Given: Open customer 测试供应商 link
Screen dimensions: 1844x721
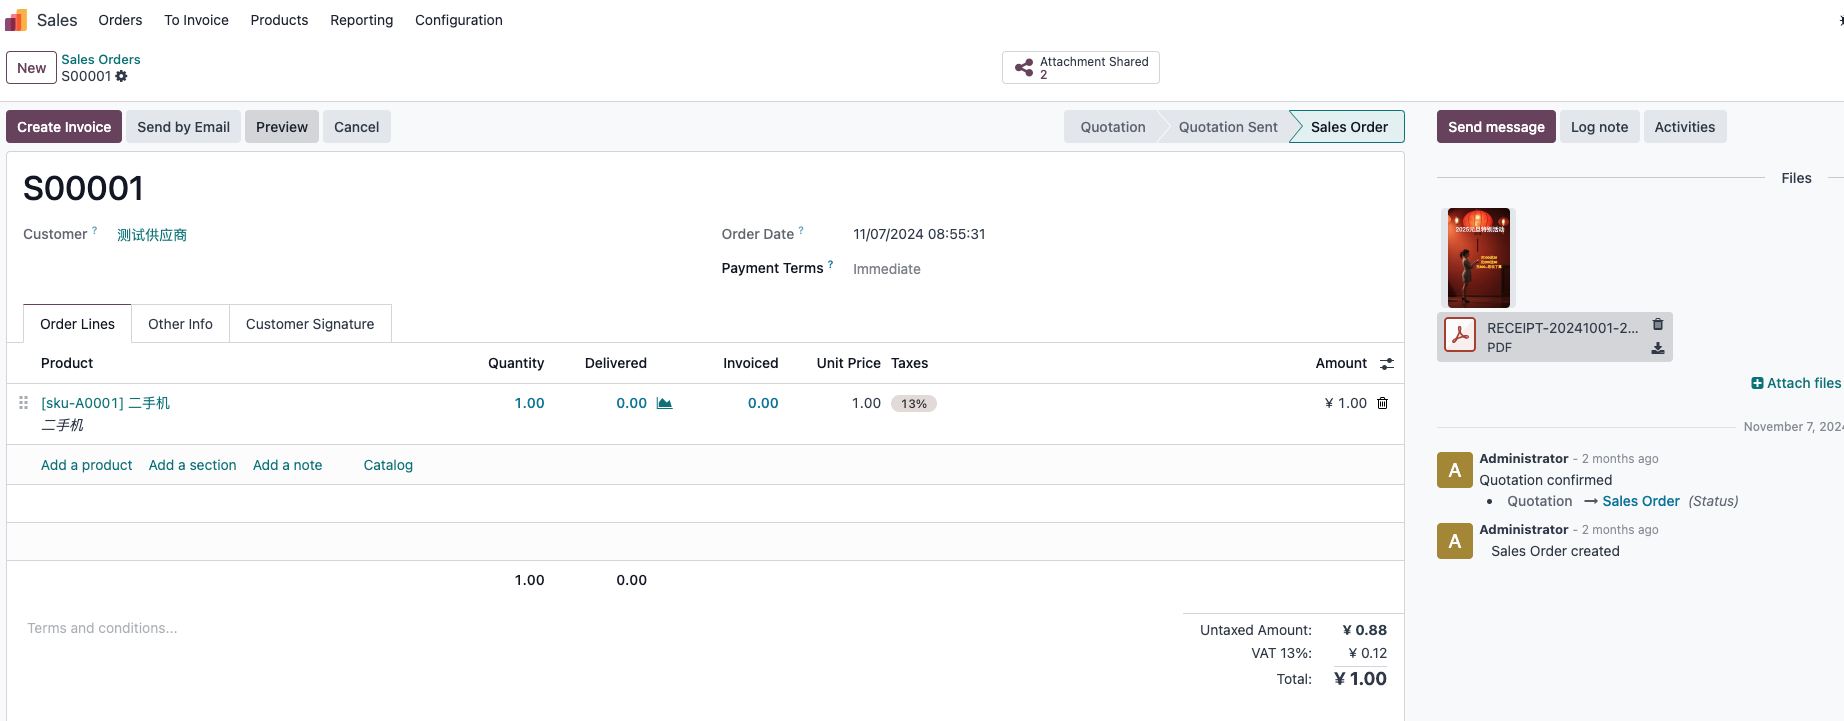Looking at the screenshot, I should point(152,235).
